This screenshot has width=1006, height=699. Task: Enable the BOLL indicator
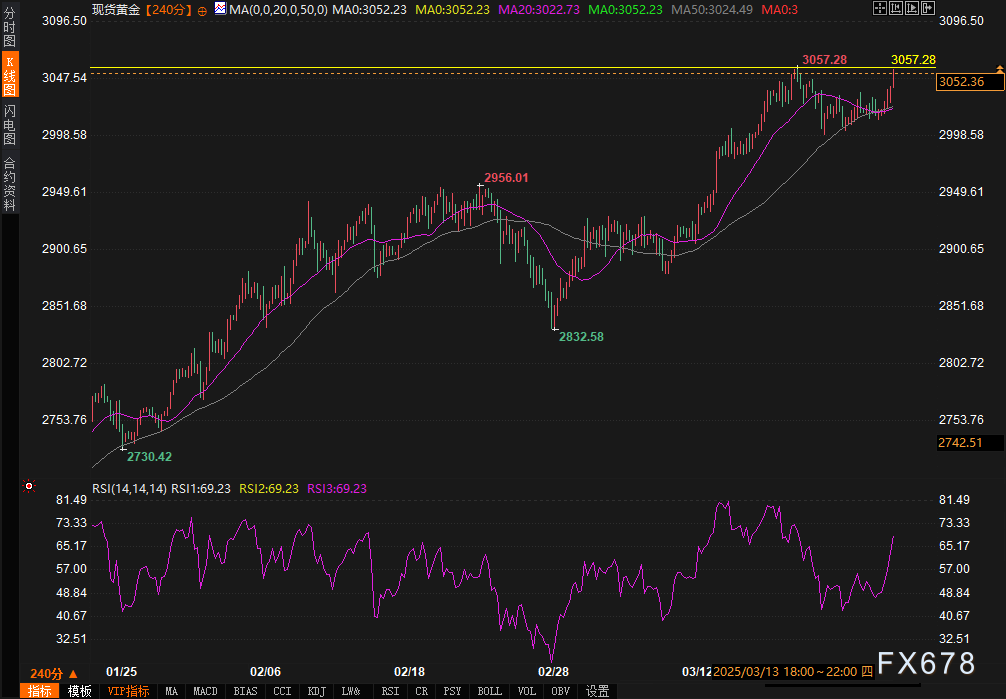point(489,691)
